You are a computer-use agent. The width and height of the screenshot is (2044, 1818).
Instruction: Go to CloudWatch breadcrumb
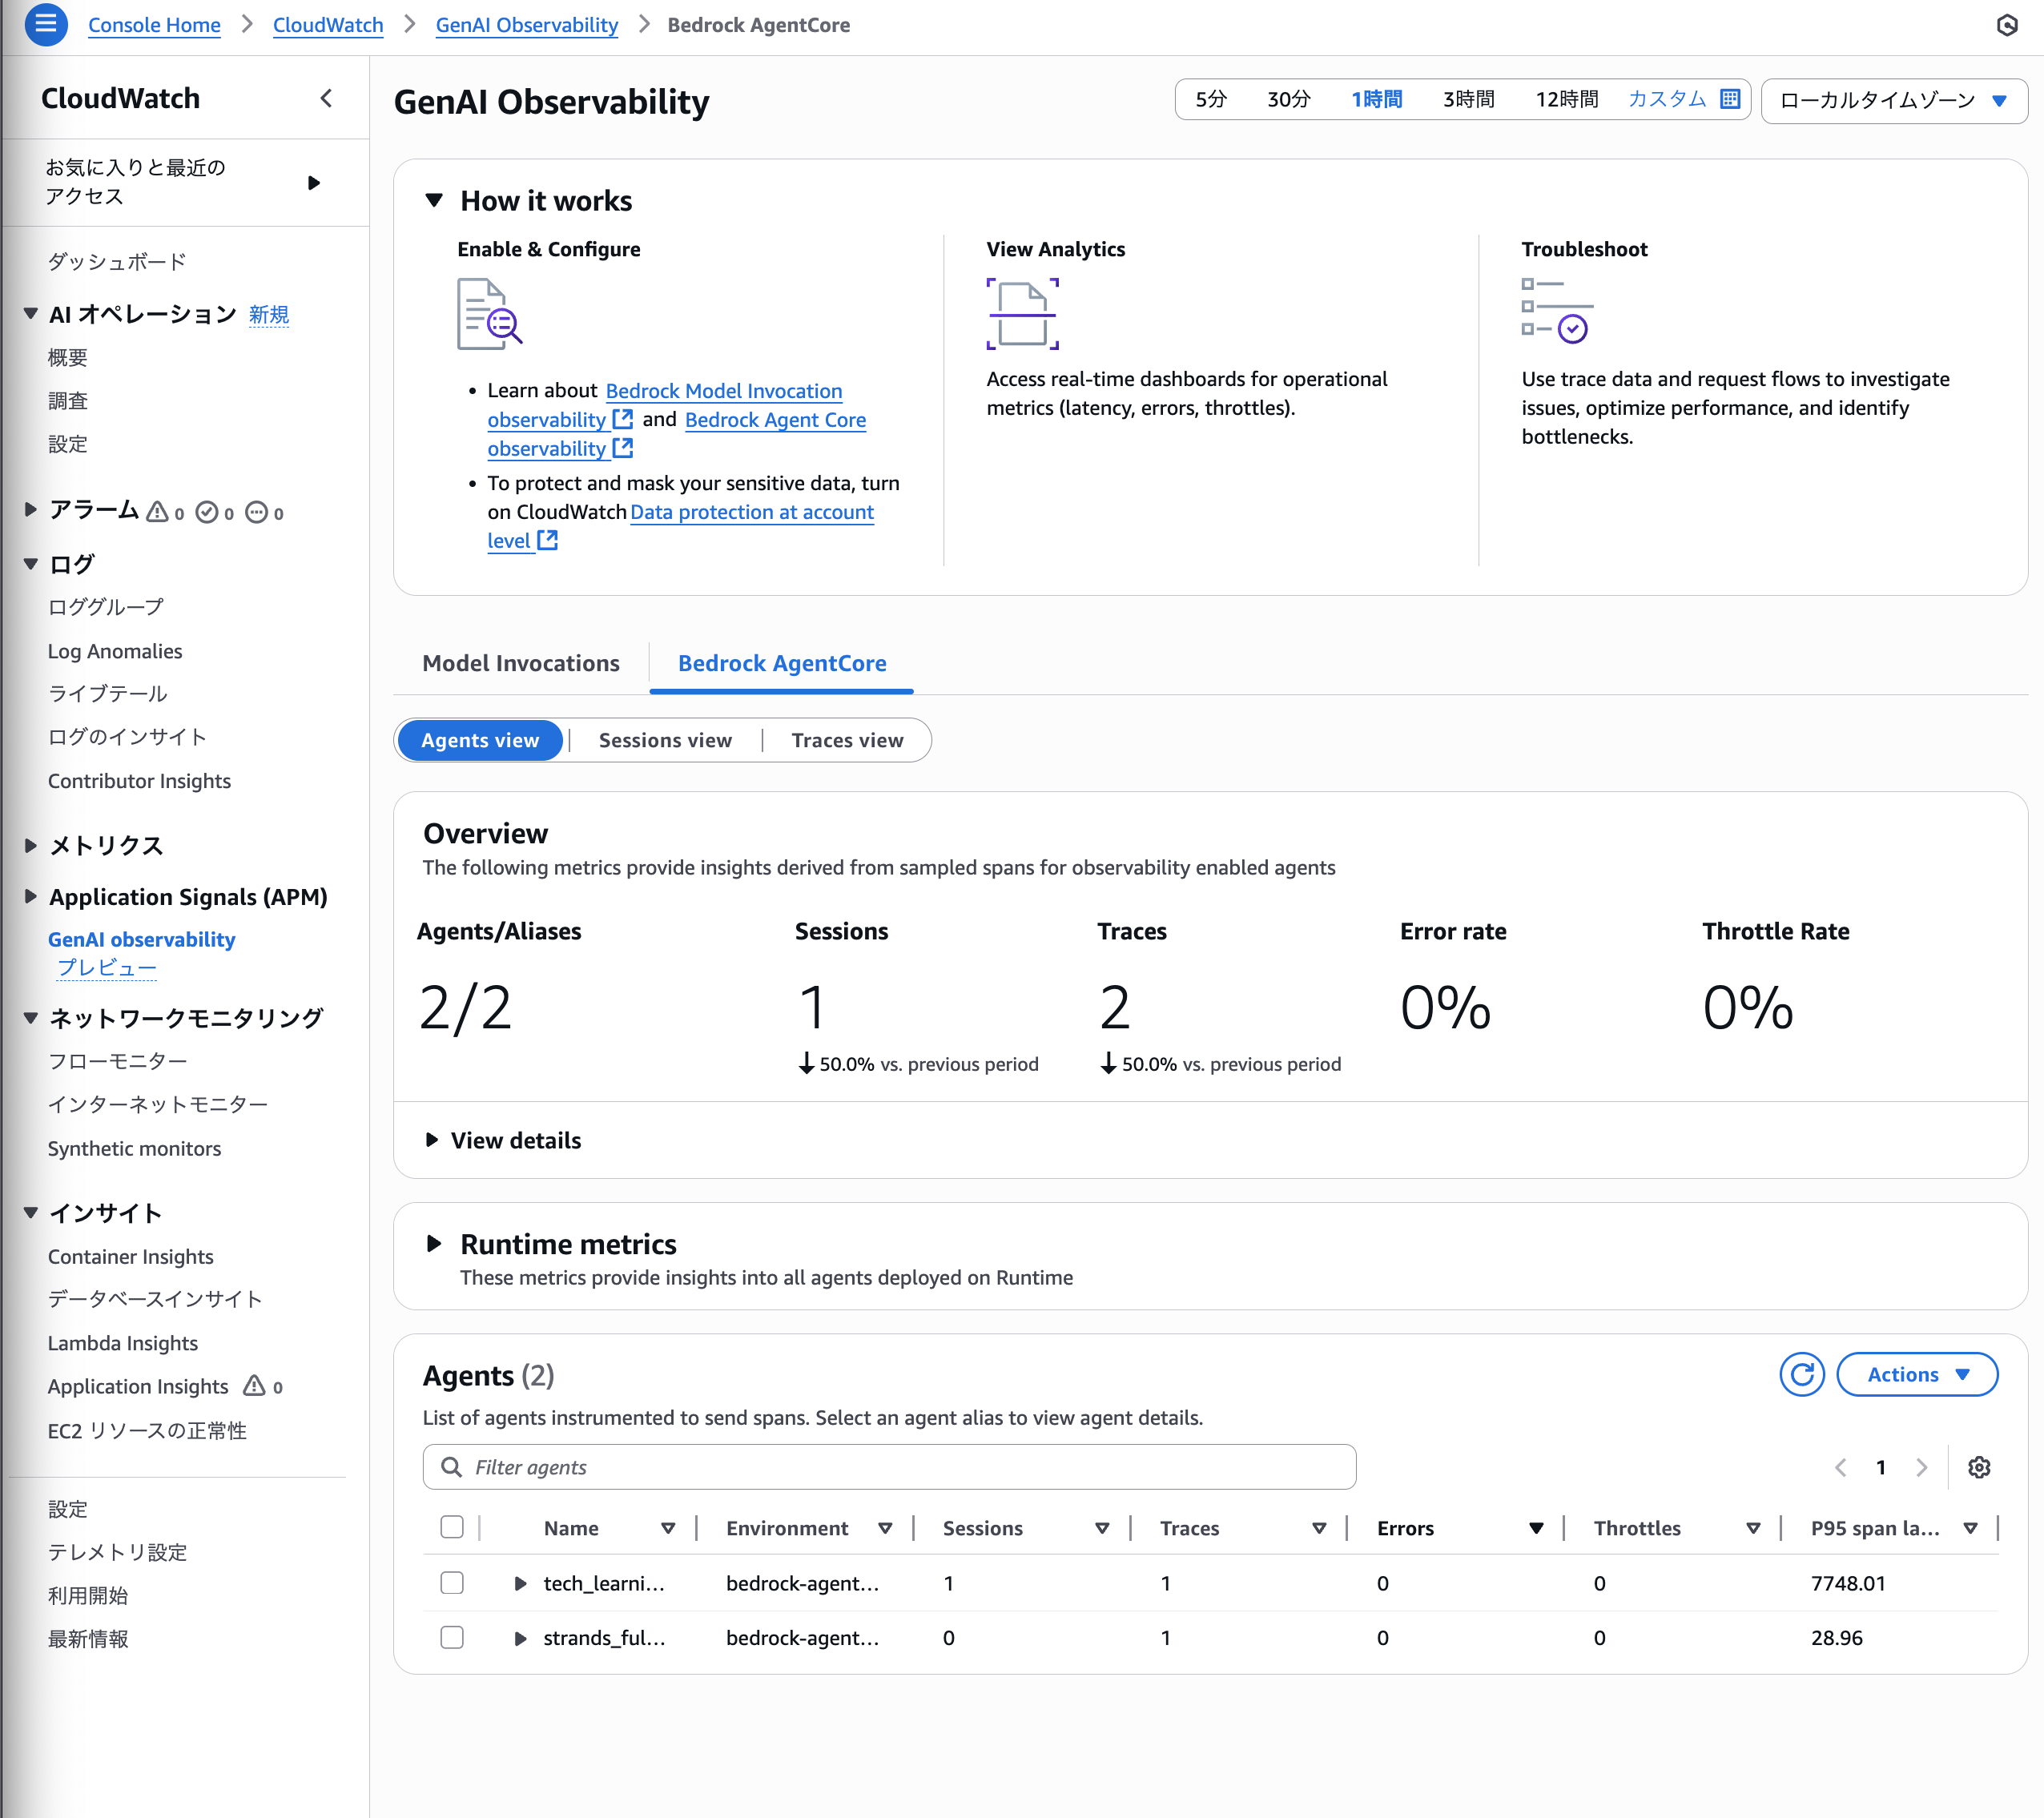pos(328,25)
